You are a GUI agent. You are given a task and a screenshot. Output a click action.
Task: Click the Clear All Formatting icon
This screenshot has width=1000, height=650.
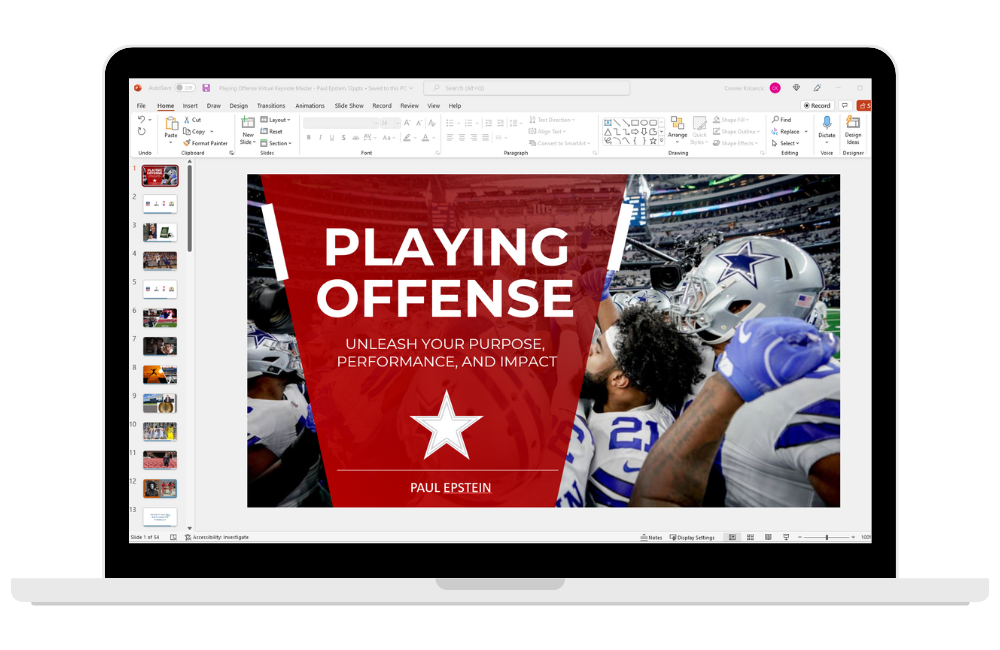(x=432, y=122)
